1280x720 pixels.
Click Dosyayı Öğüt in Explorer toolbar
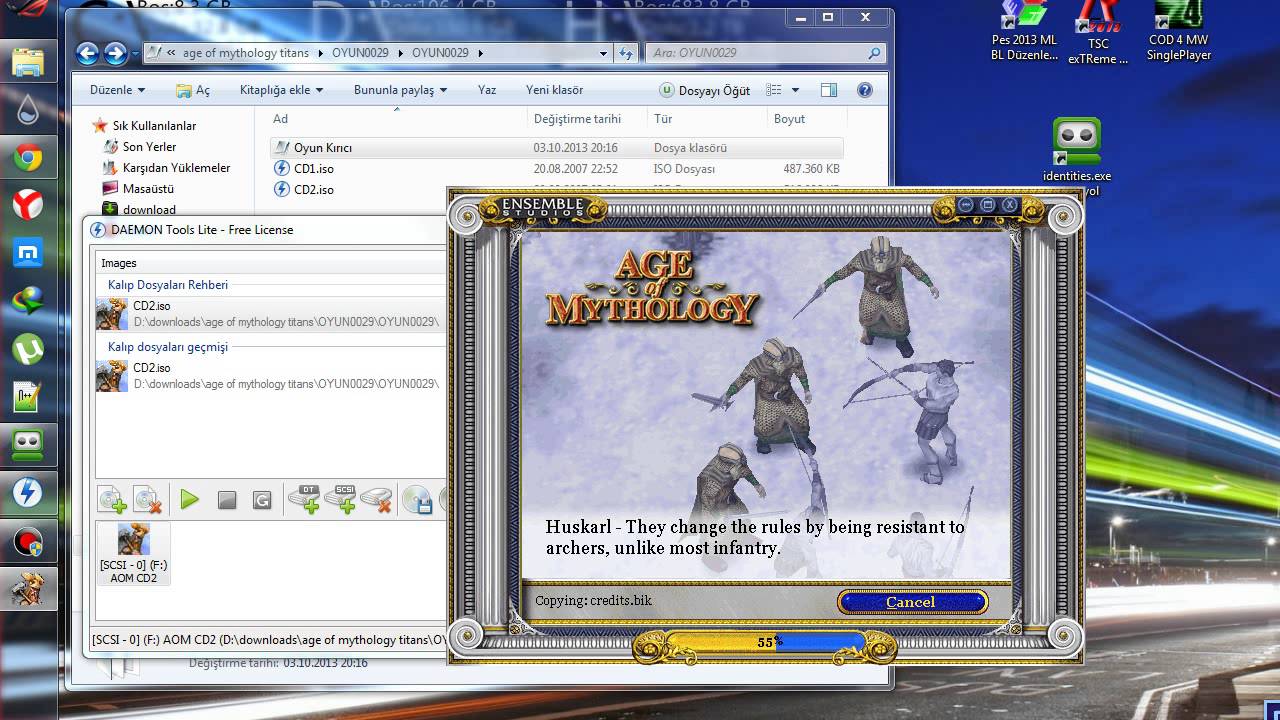[x=705, y=90]
